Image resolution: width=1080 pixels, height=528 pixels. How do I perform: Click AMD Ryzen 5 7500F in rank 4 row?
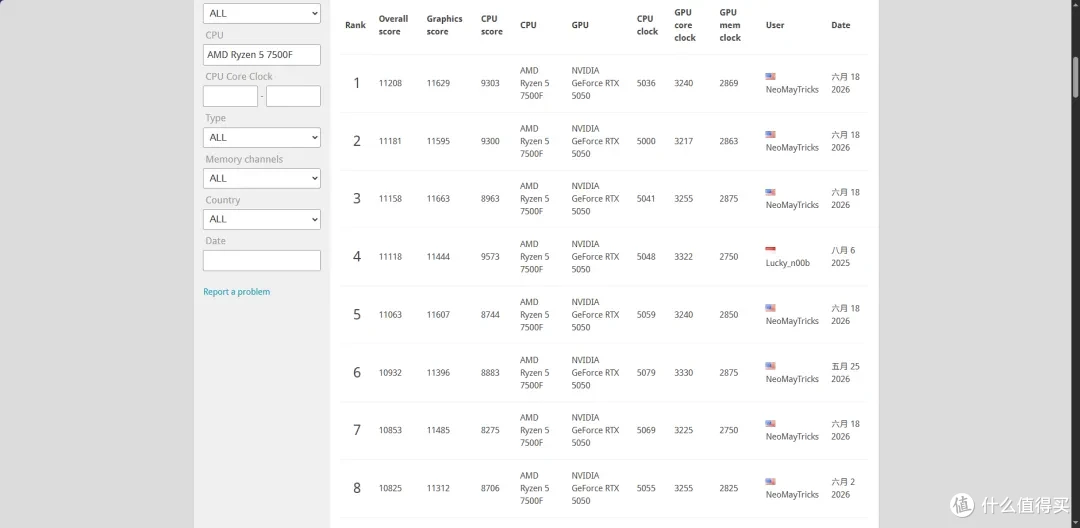pyautogui.click(x=534, y=257)
